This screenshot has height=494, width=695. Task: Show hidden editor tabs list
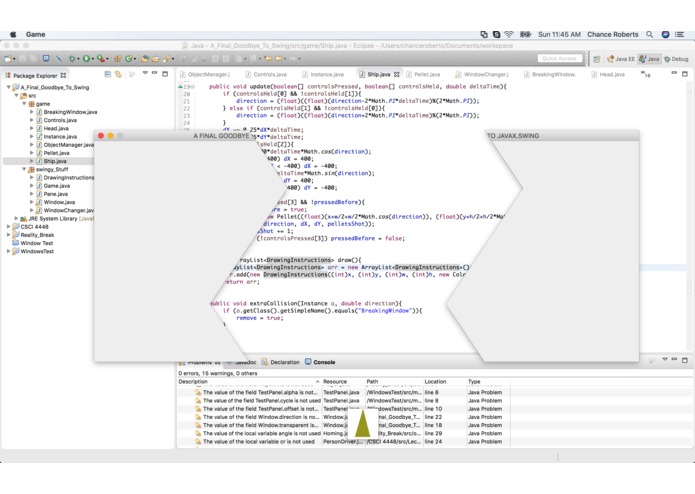646,75
